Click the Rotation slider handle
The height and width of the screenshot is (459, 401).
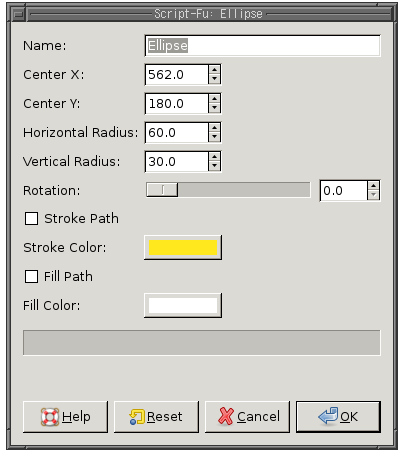point(162,190)
